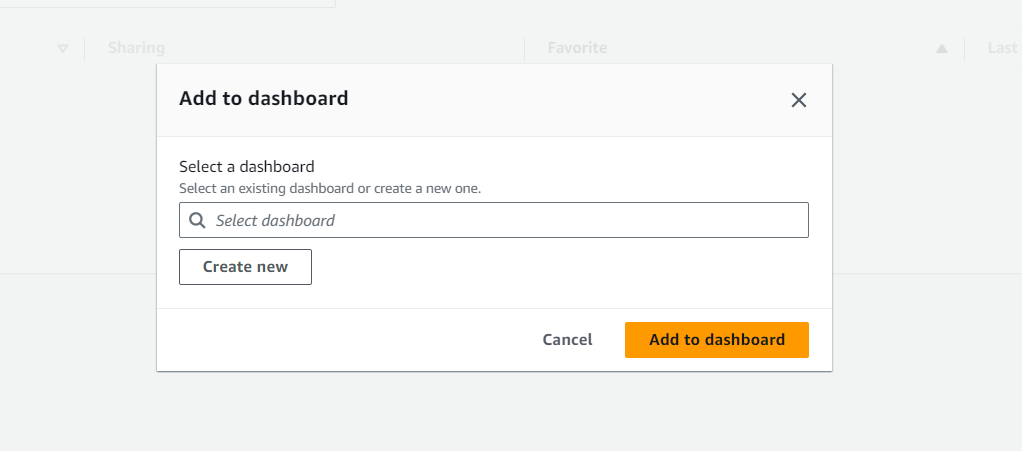Sort by the Sharing column header

[136, 48]
